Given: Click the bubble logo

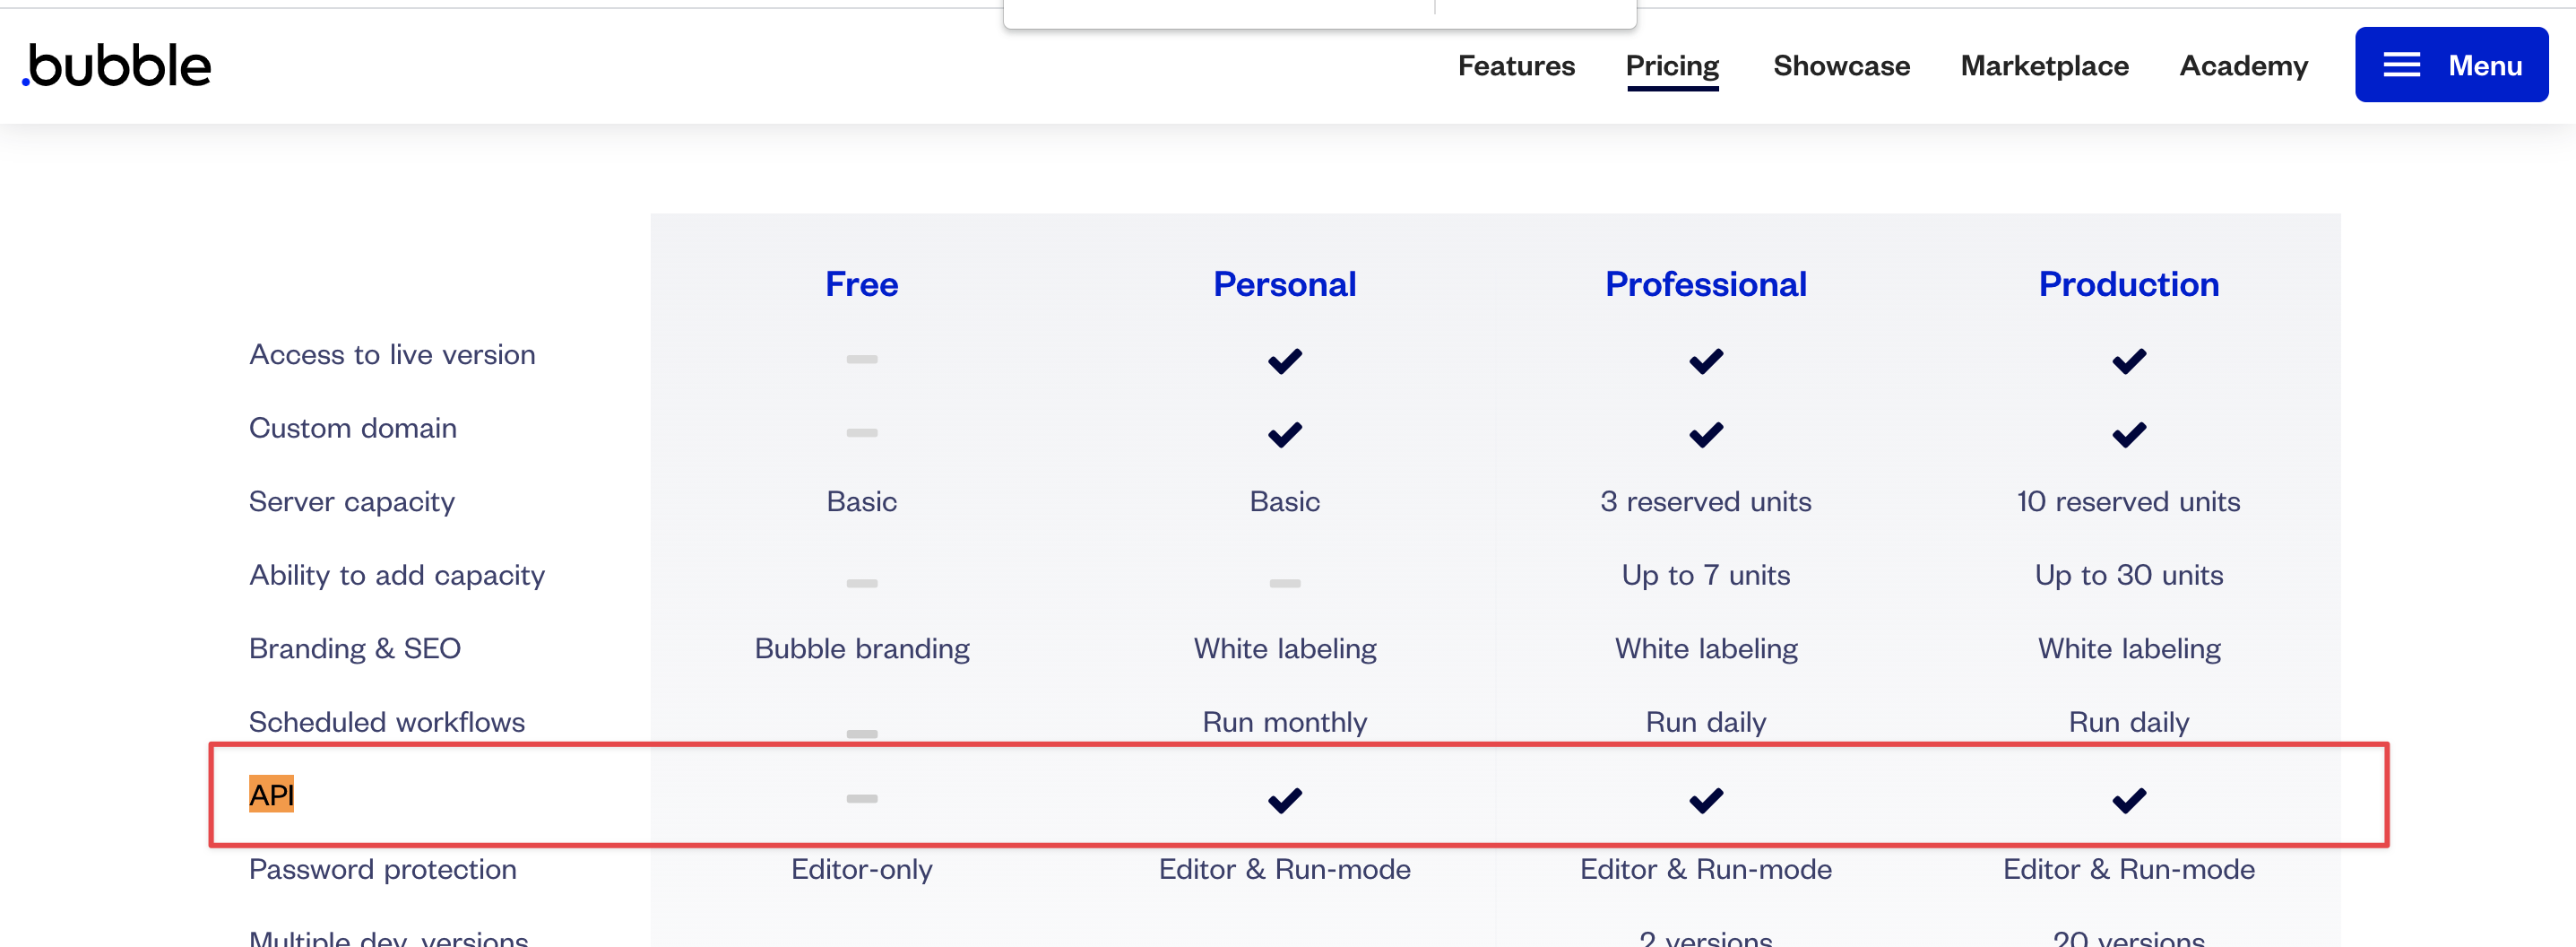Looking at the screenshot, I should [x=117, y=66].
